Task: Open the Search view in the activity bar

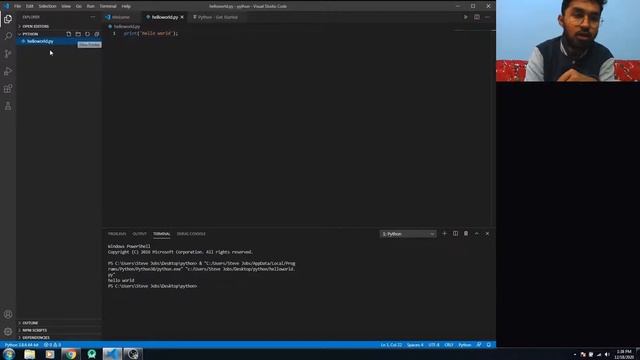Action: click(x=8, y=36)
